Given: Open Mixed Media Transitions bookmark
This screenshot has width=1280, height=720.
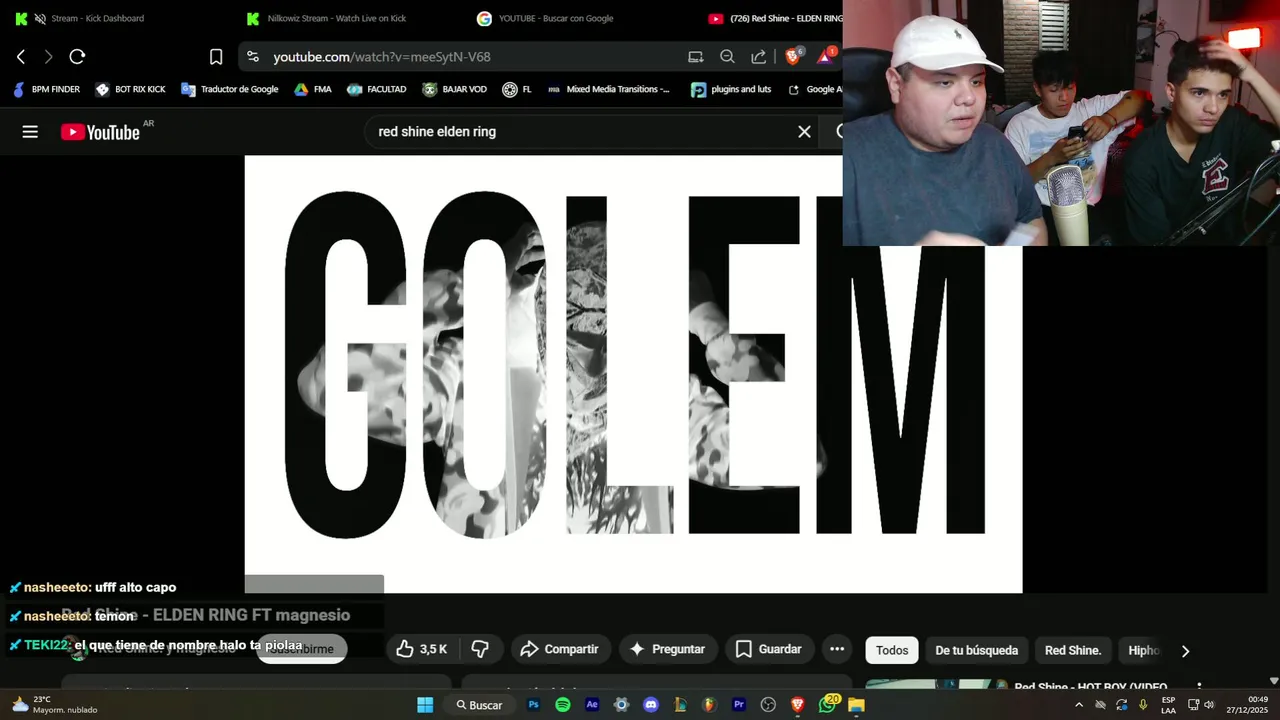Looking at the screenshot, I should click(609, 89).
